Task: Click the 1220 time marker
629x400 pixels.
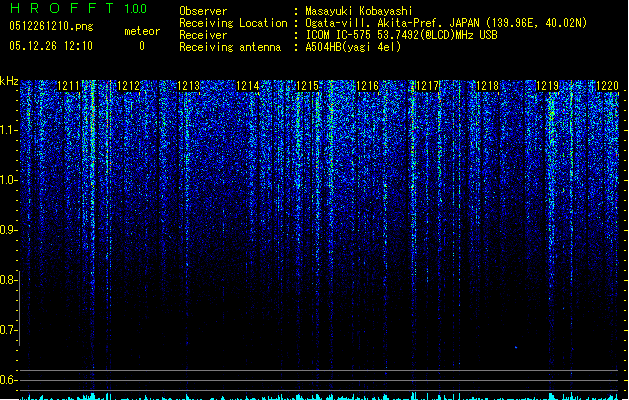Action: point(607,86)
